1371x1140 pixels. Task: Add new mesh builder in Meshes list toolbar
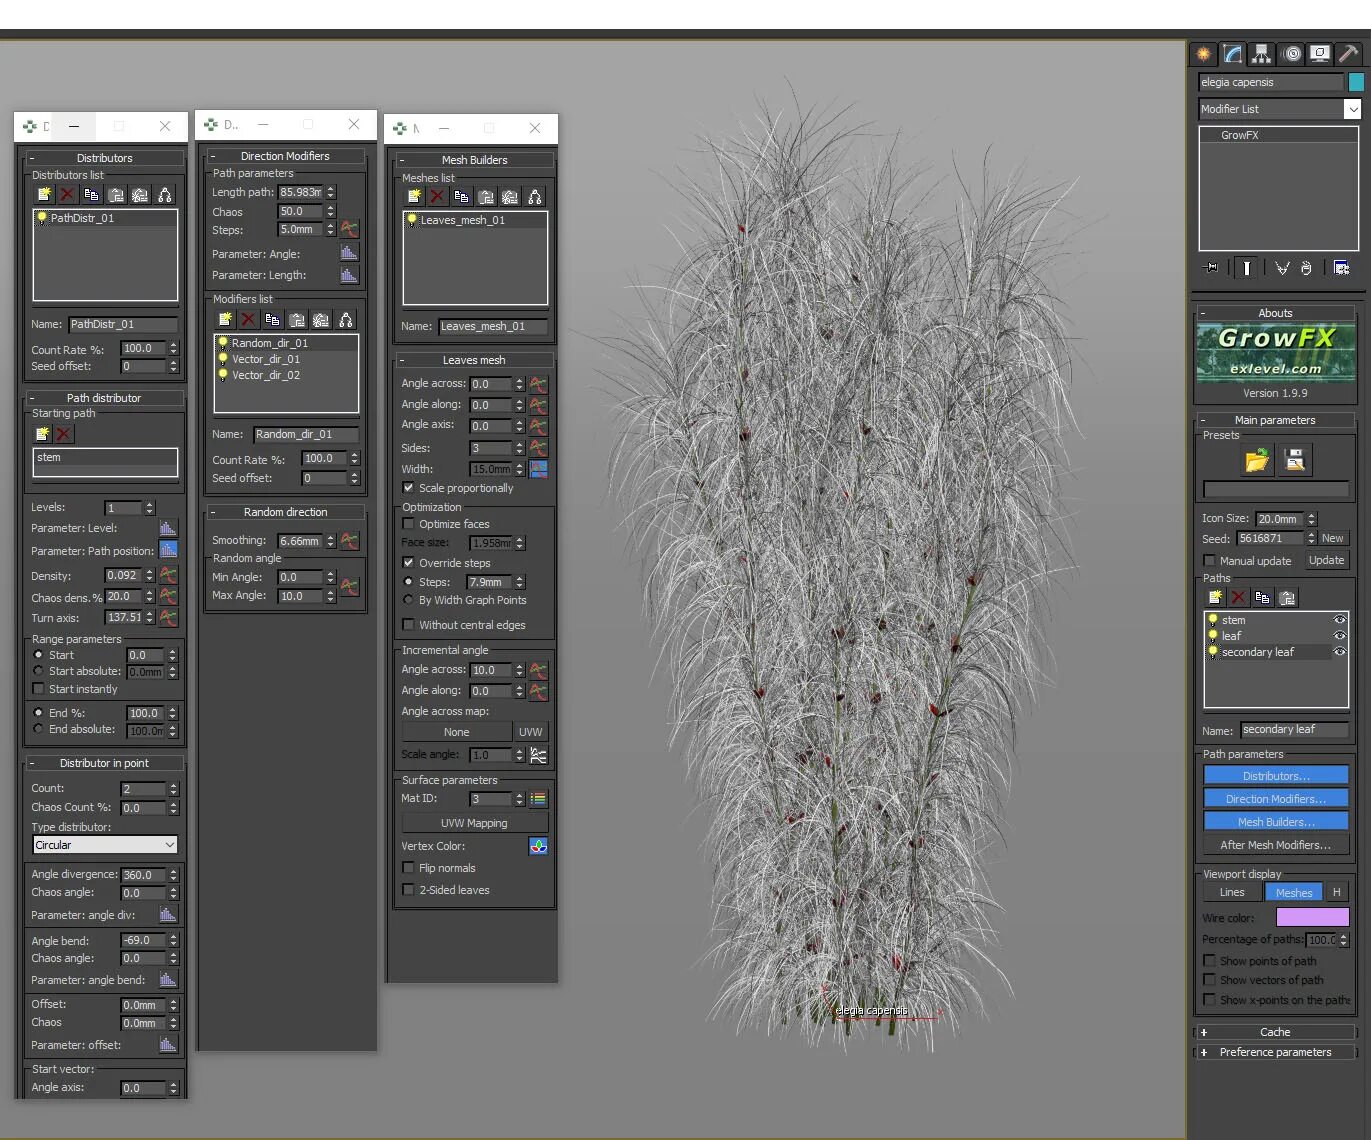tap(413, 197)
